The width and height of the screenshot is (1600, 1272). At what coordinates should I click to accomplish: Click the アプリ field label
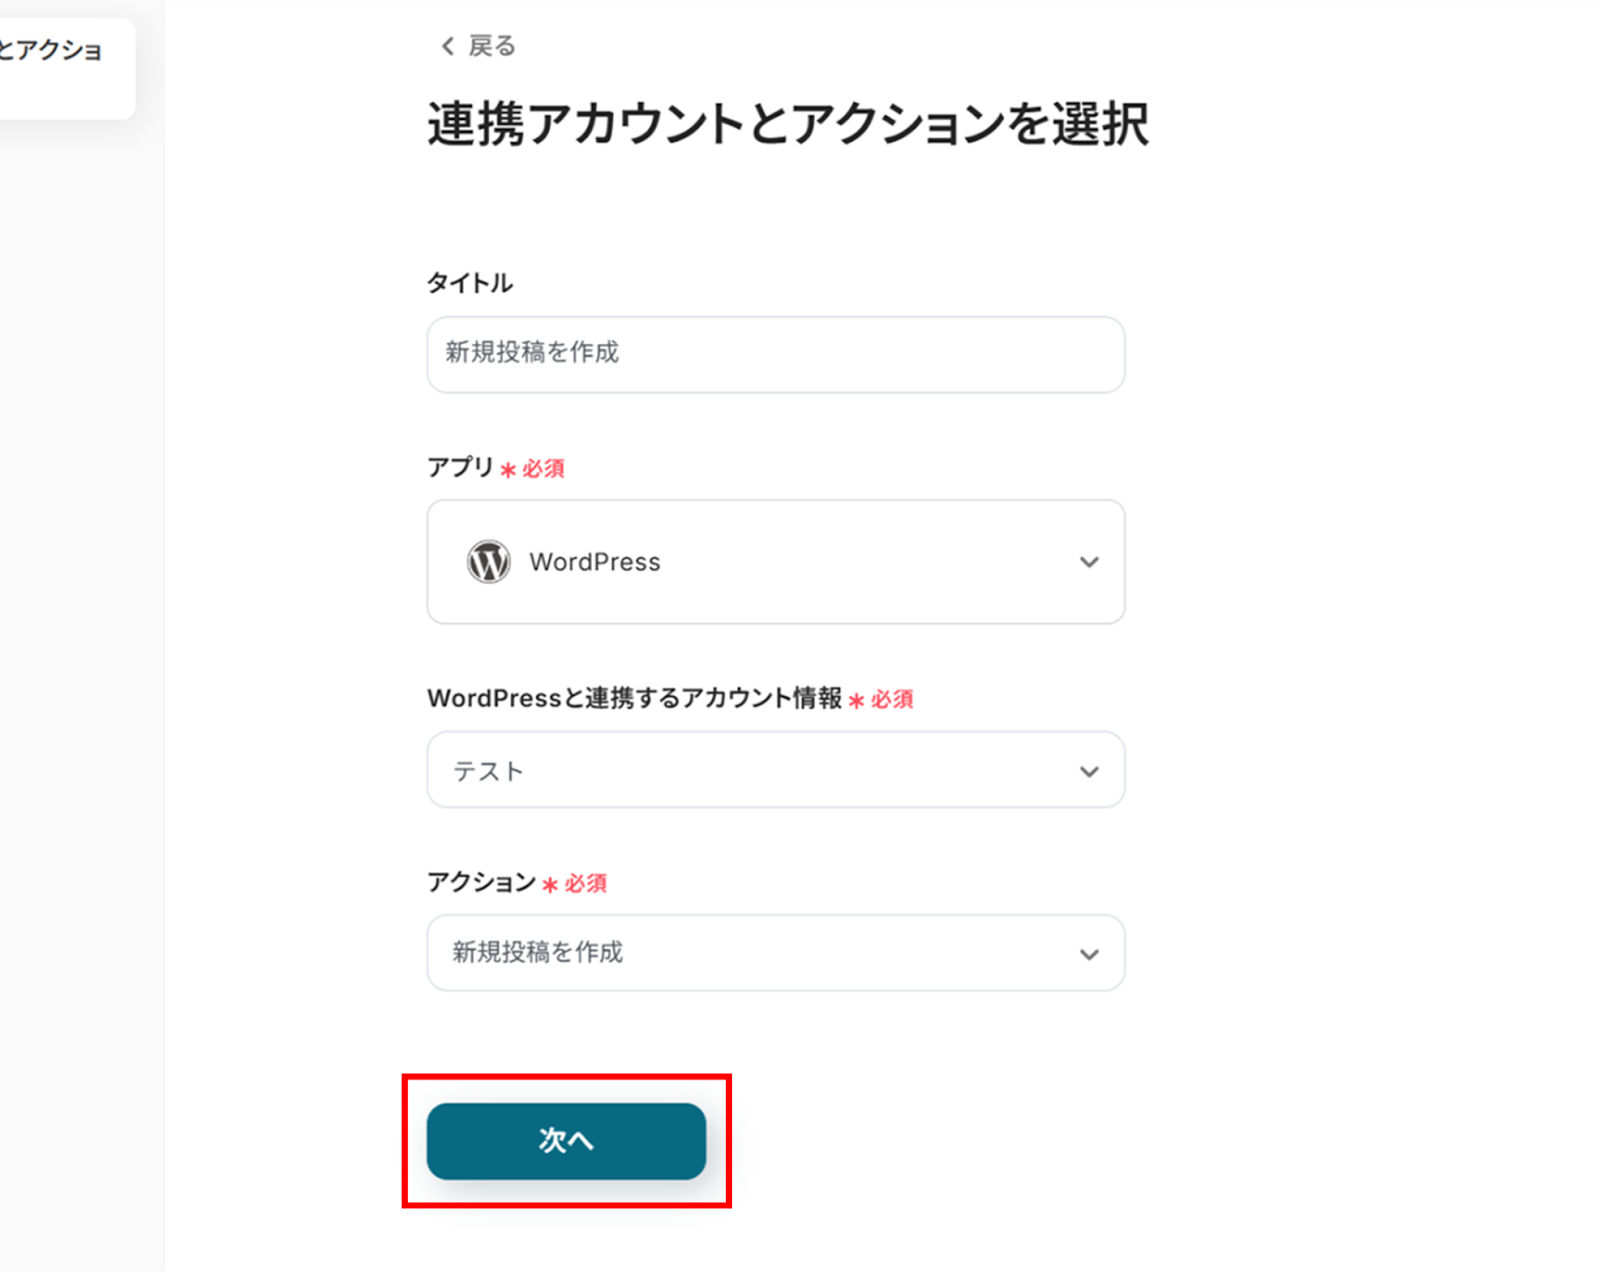click(x=460, y=467)
